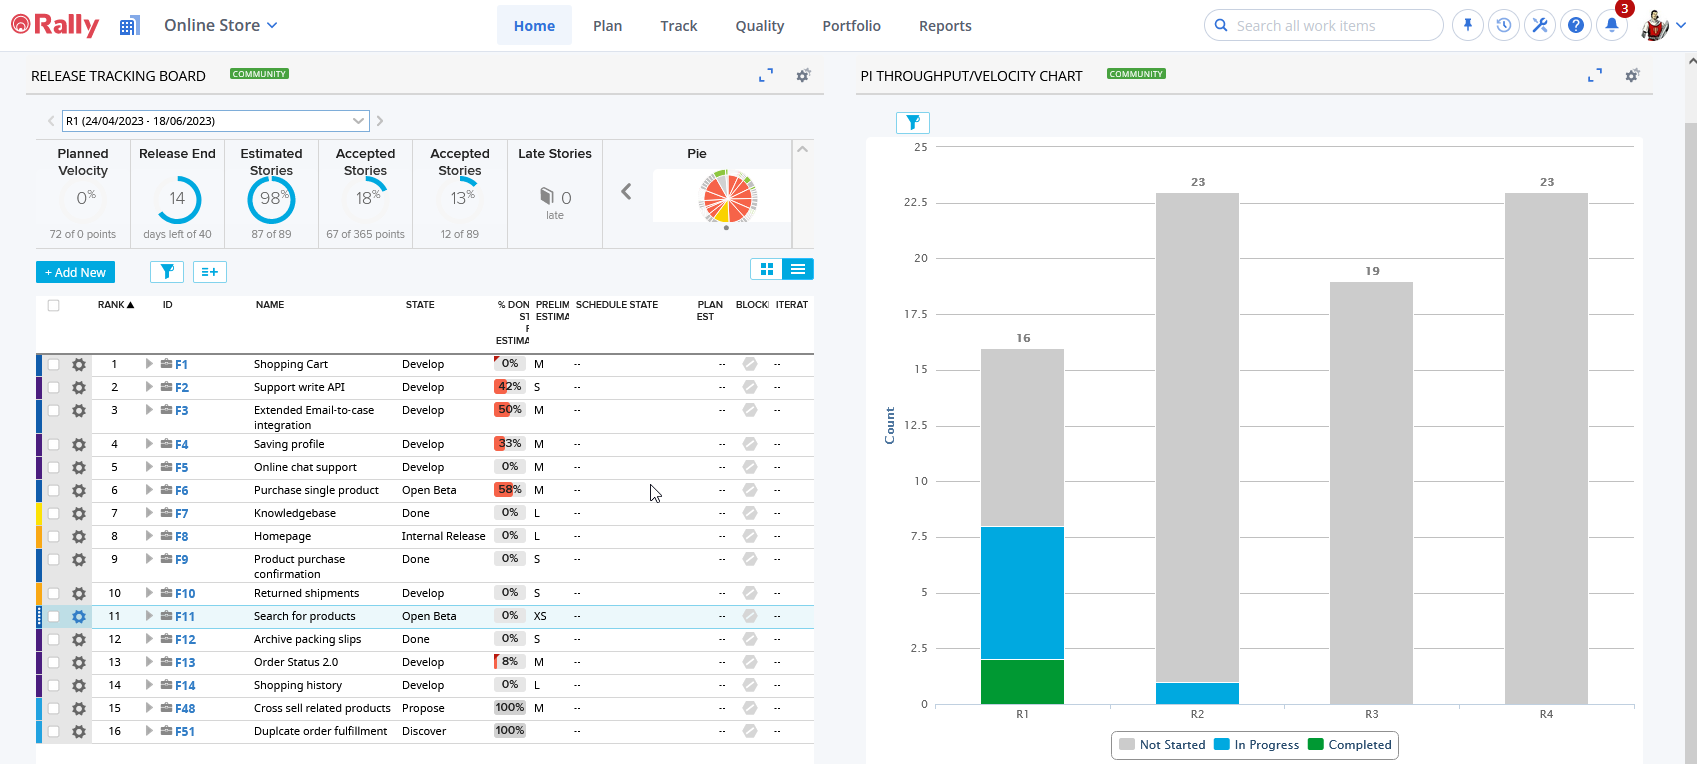Viewport: 1697px width, 764px height.
Task: Click the pin icon in top bar
Action: coord(1467,26)
